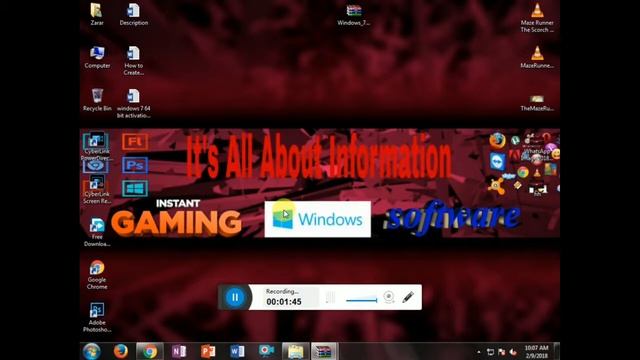Open OneNote from the taskbar
This screenshot has width=640, height=360.
[x=179, y=351]
